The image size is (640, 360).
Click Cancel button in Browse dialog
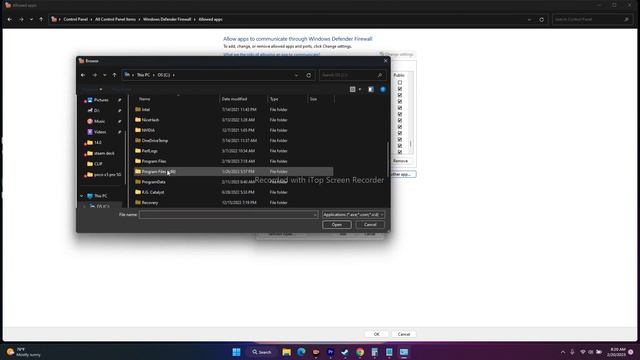[x=370, y=225]
